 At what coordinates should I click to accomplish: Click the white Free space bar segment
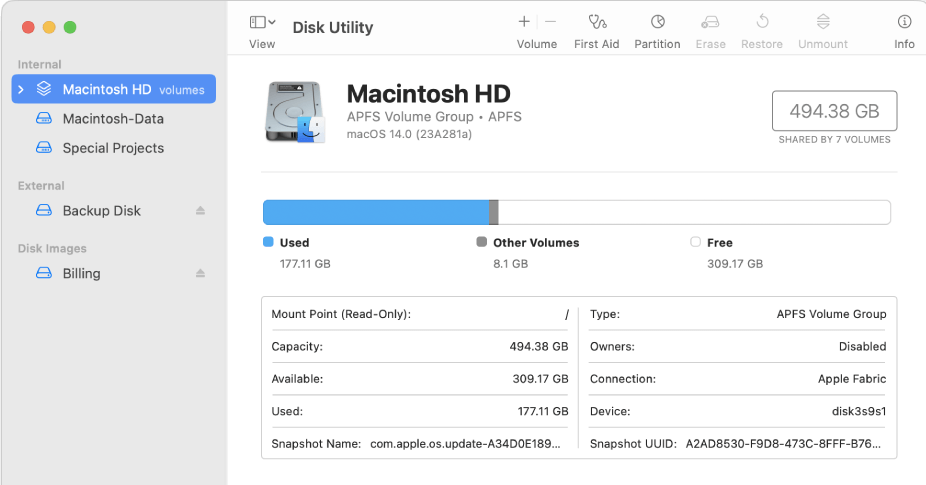[x=694, y=213]
